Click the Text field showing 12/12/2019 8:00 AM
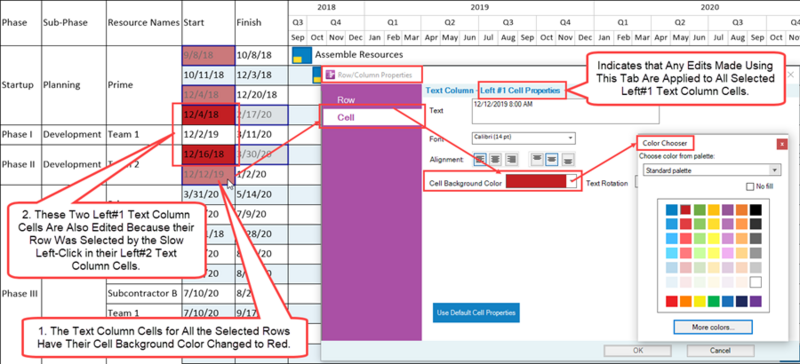The width and height of the screenshot is (800, 364). pos(565,111)
